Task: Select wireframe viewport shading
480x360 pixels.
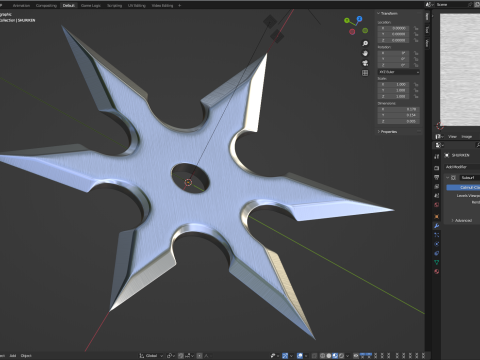Action: coord(323,356)
